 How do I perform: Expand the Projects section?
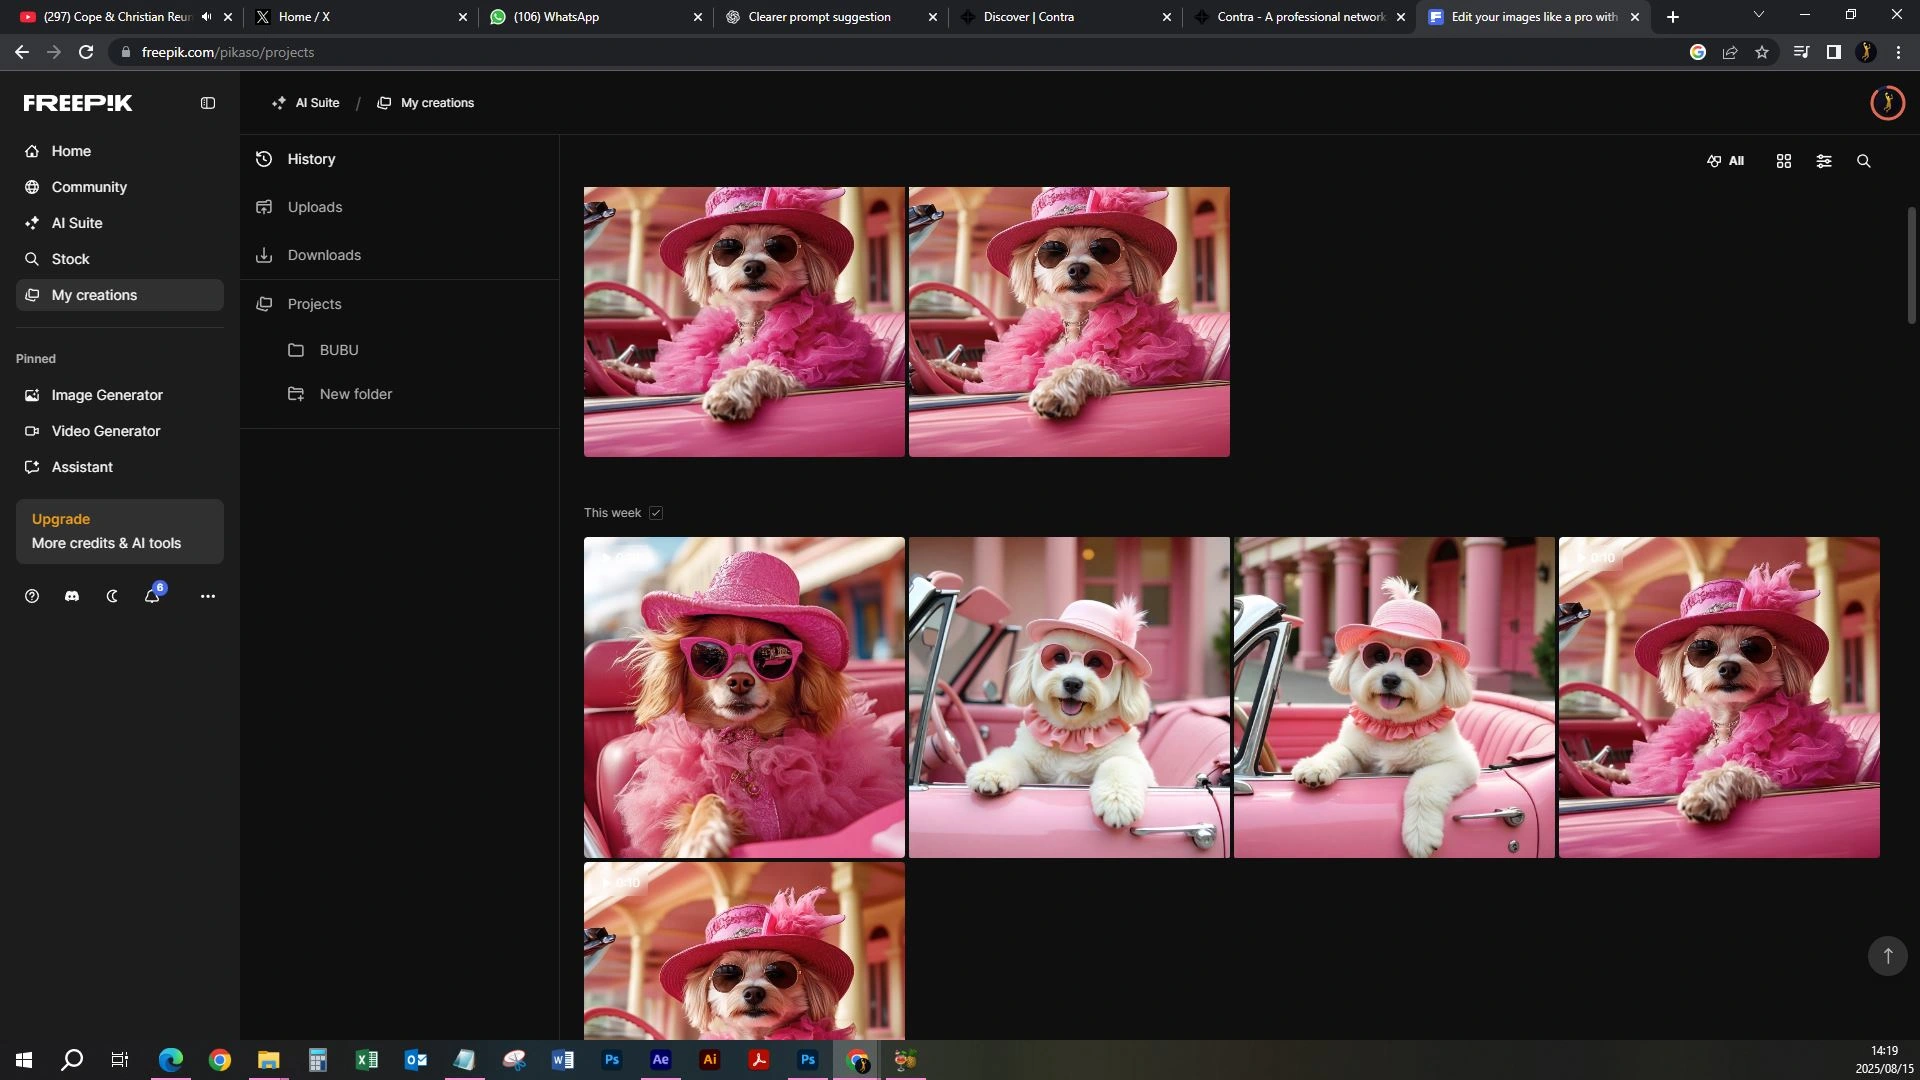click(x=400, y=304)
